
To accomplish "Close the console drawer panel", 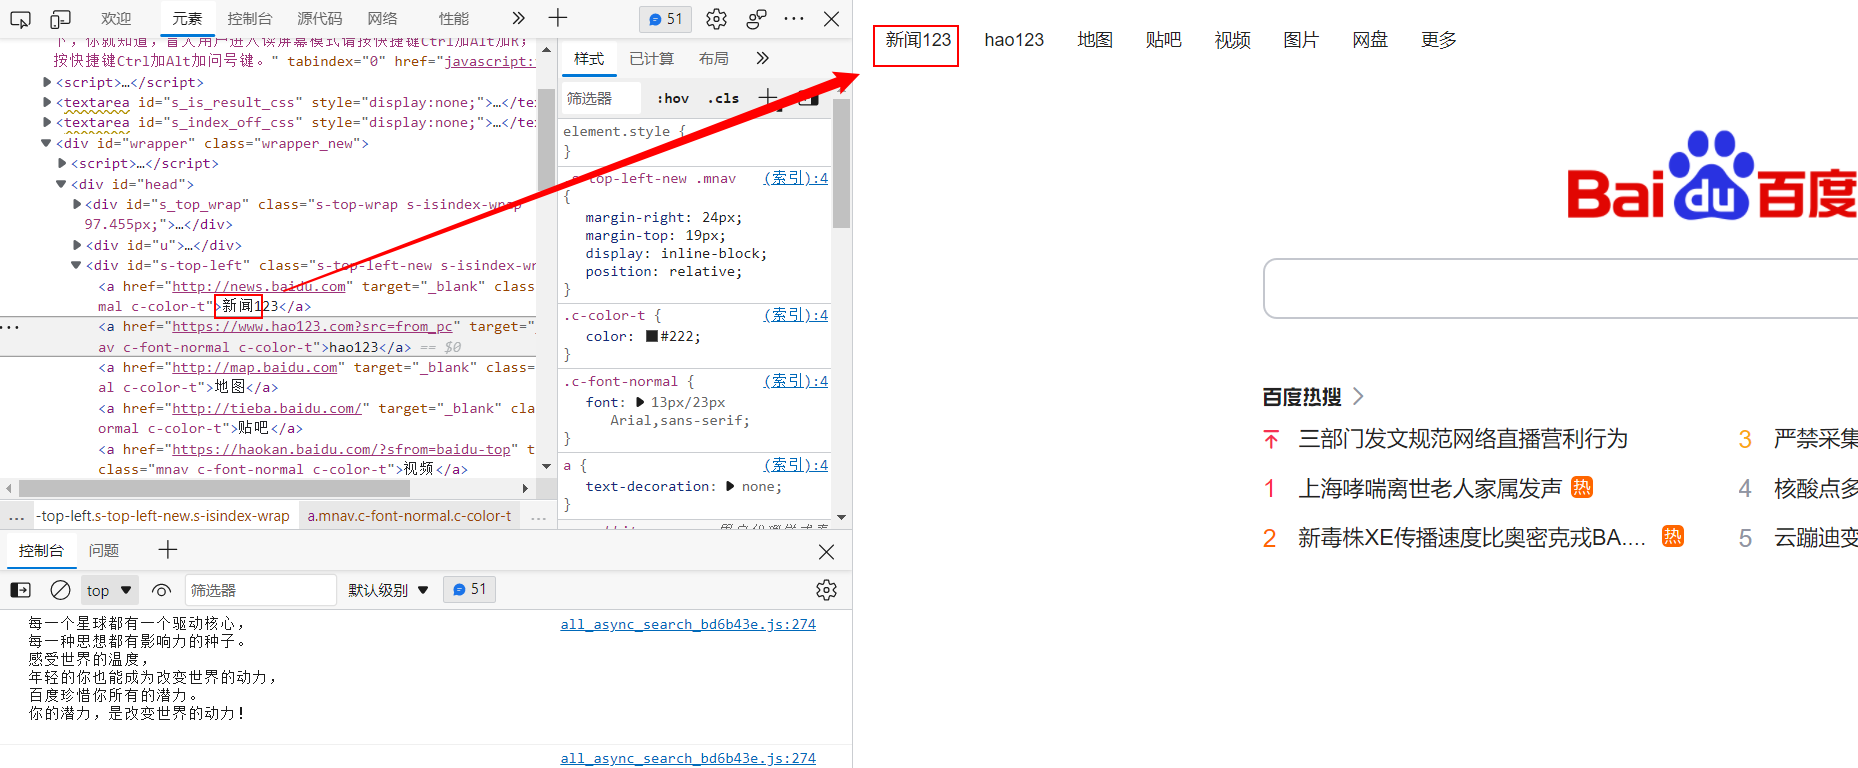I will pos(826,551).
